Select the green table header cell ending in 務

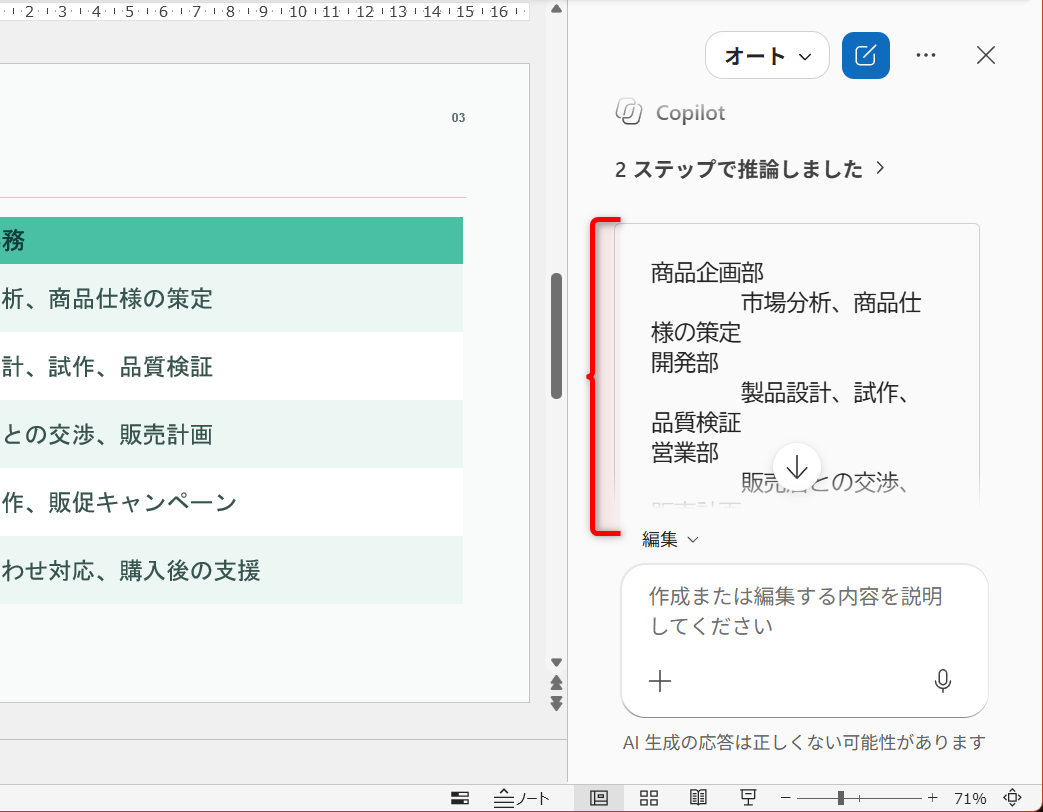coord(231,241)
